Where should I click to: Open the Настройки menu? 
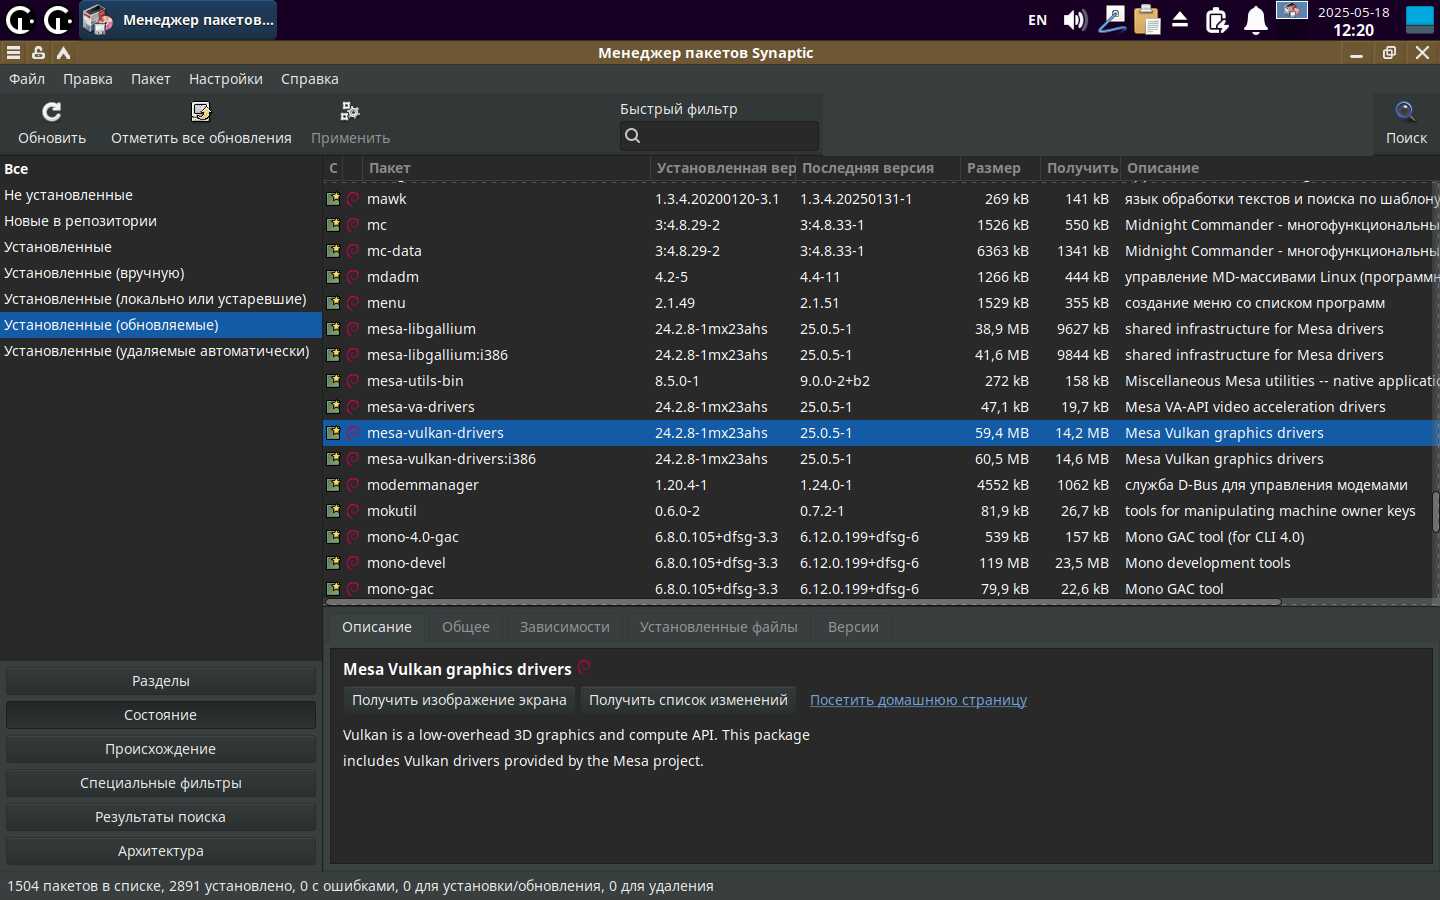tap(225, 79)
